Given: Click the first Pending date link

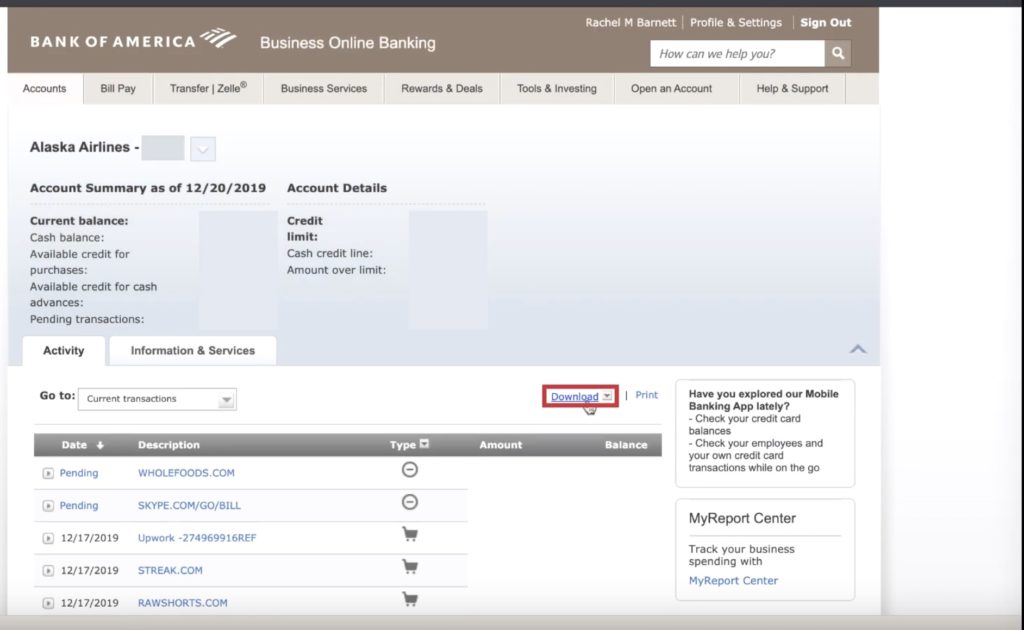Looking at the screenshot, I should pos(79,473).
